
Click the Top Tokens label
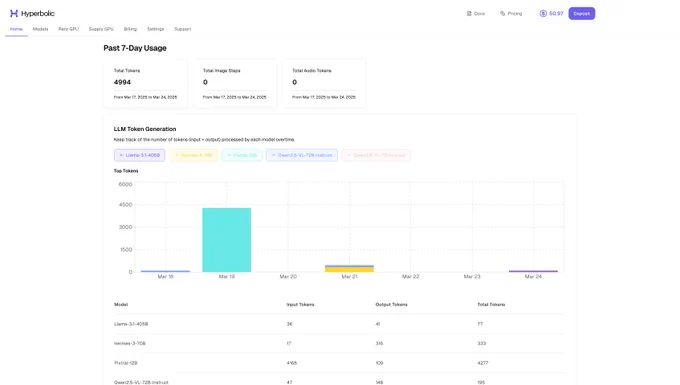pyautogui.click(x=126, y=171)
